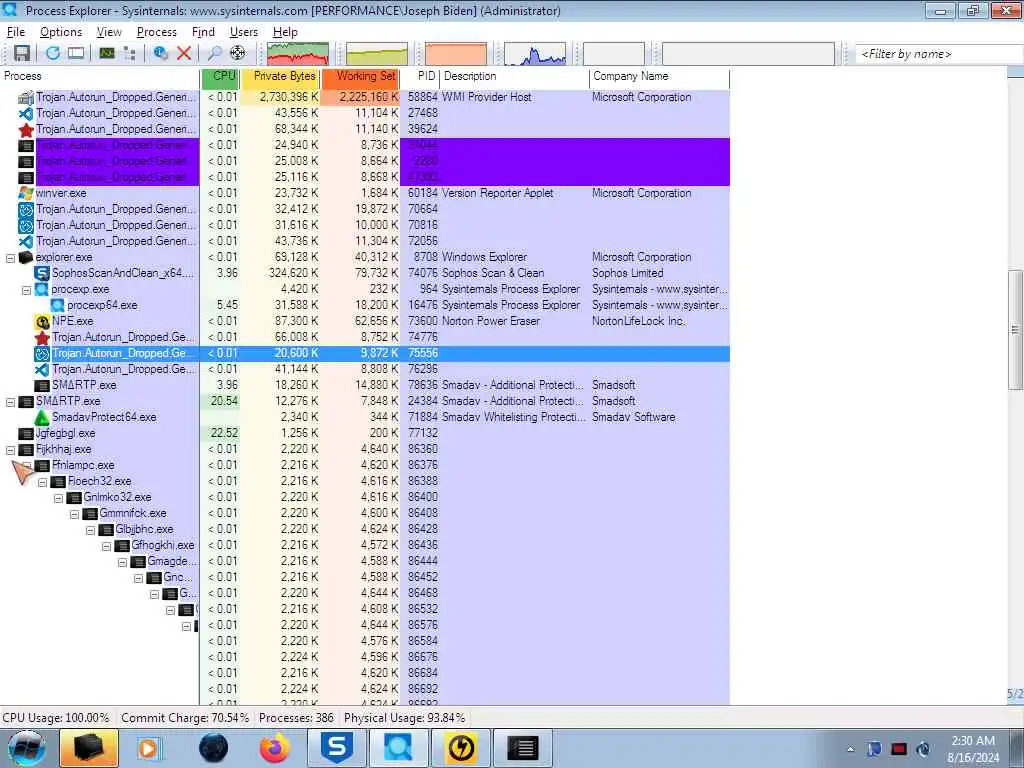Image resolution: width=1024 pixels, height=768 pixels.
Task: Open Sophos Scan & Clean taskbar button
Action: point(336,748)
